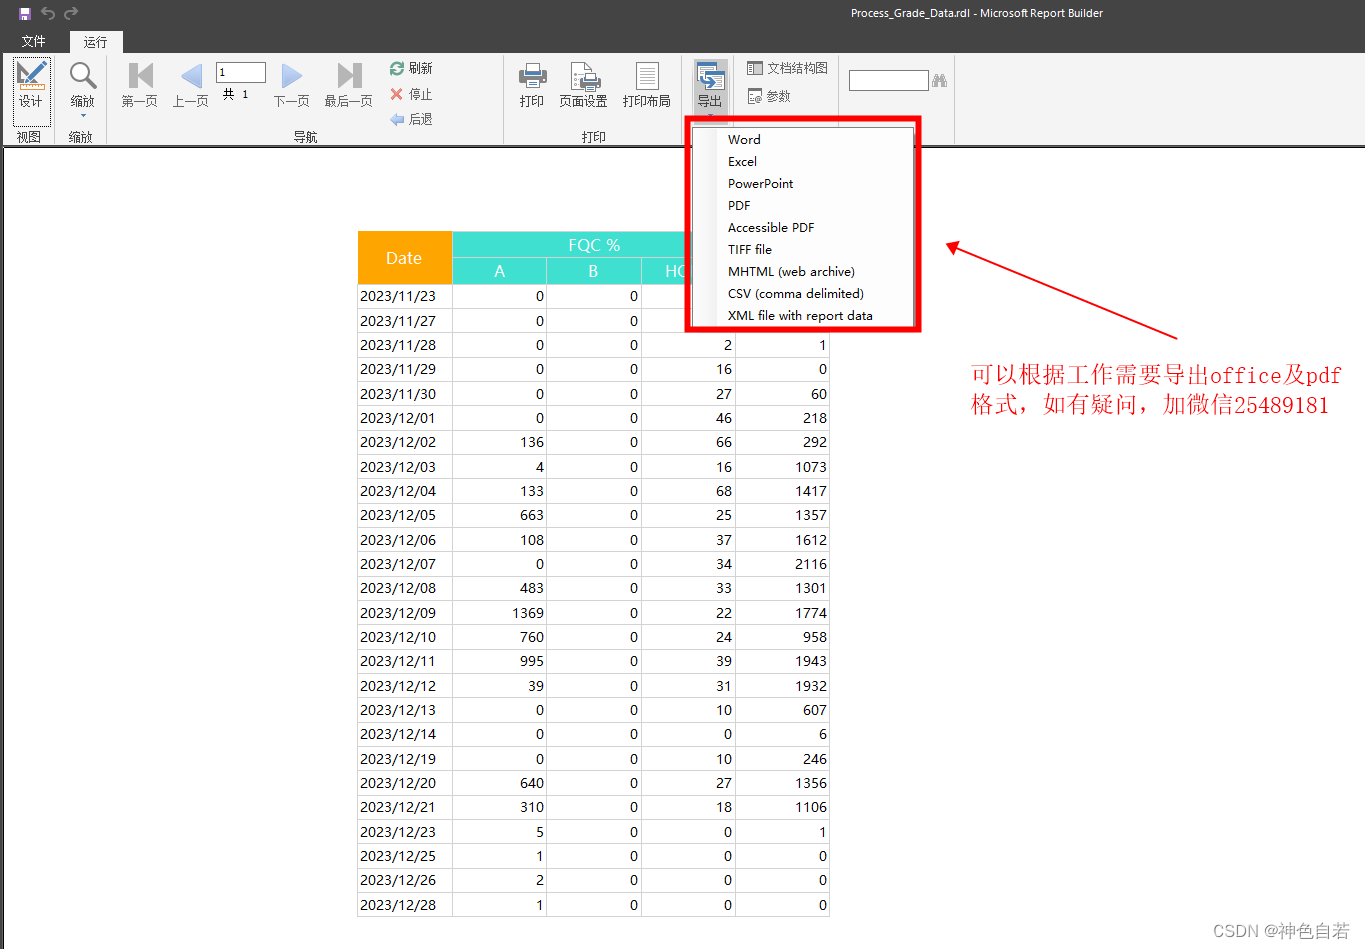This screenshot has height=949, width=1365.
Task: Export report as PowerPoint
Action: click(x=803, y=183)
